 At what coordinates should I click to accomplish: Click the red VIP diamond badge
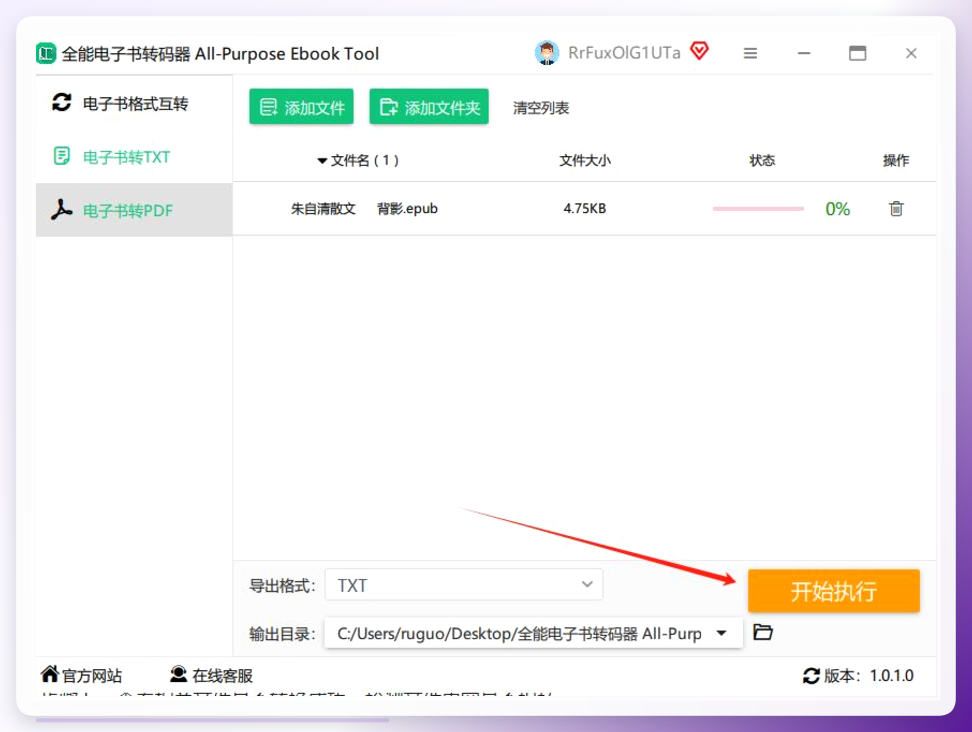tap(699, 51)
